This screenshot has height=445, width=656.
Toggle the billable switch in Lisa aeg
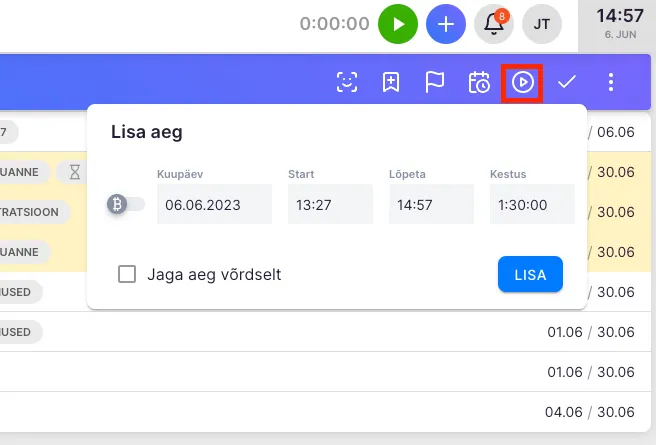pos(125,204)
